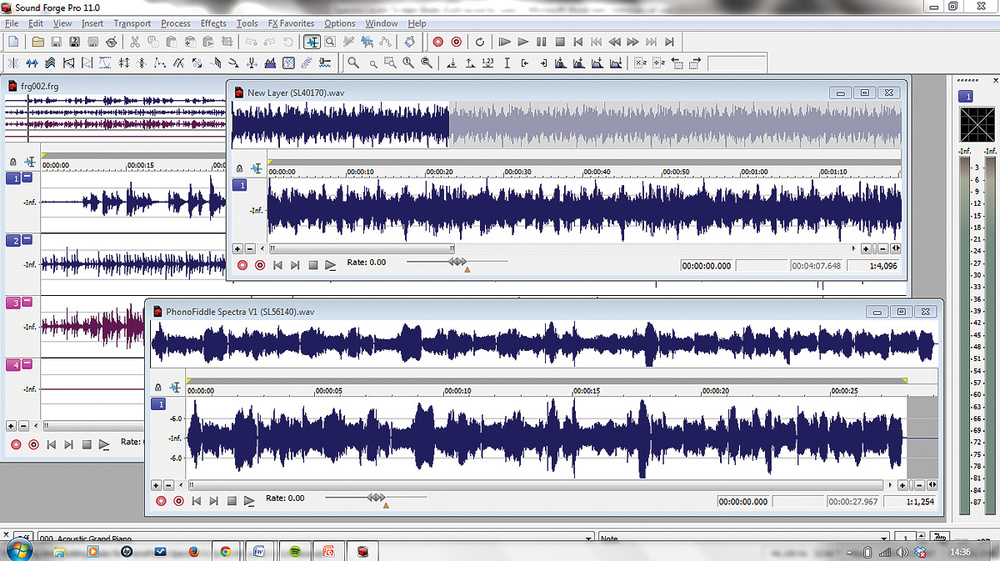This screenshot has width=1000, height=561.
Task: Click the Windows Start button
Action: (x=19, y=551)
